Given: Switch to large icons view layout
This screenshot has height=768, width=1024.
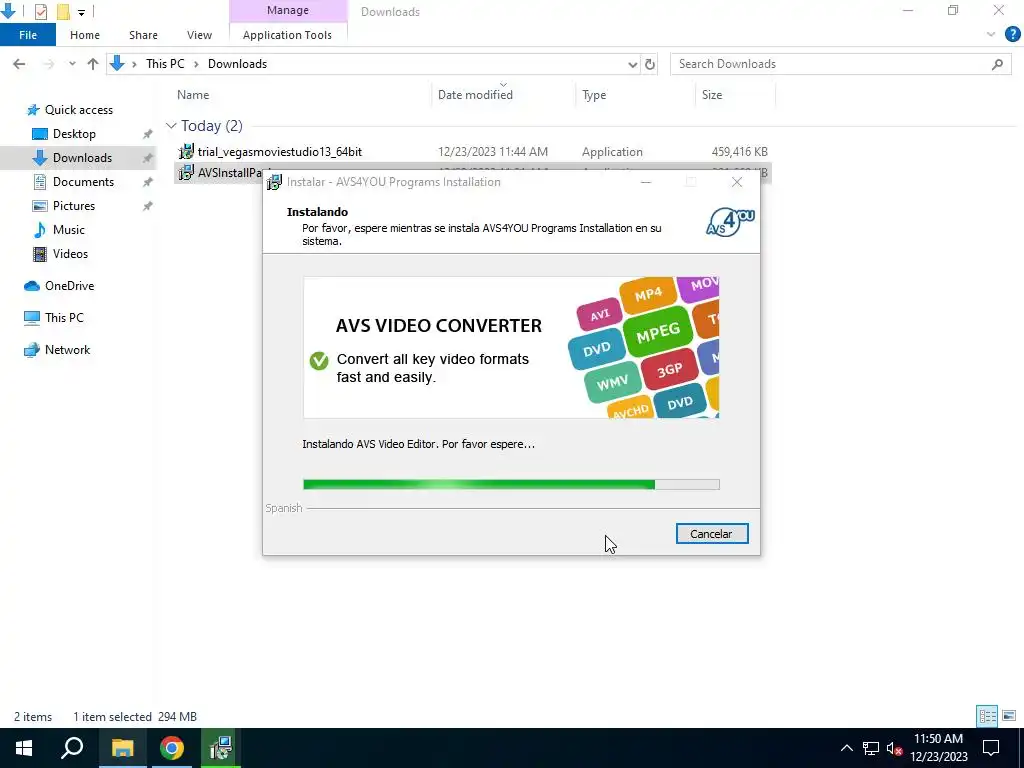Looking at the screenshot, I should 1009,716.
